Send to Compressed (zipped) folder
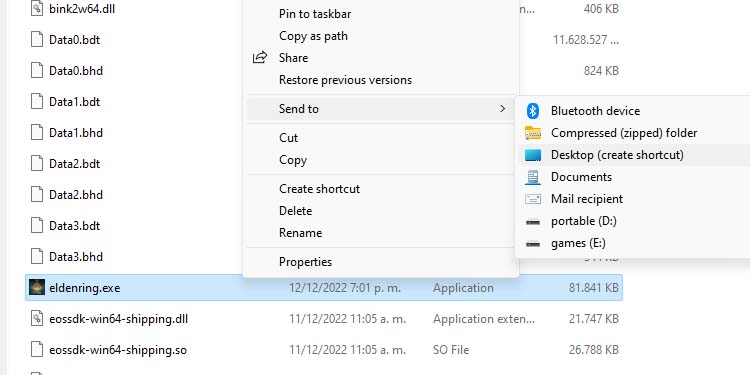The image size is (750, 375). pyautogui.click(x=624, y=133)
